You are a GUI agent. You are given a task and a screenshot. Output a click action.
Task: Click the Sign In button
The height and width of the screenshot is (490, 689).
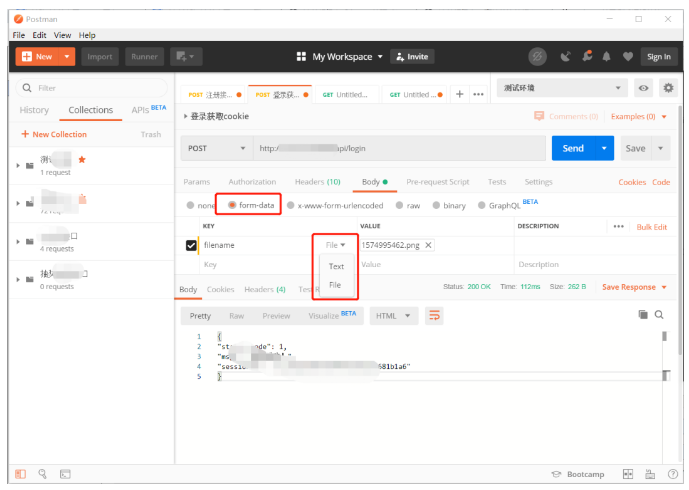[x=659, y=56]
